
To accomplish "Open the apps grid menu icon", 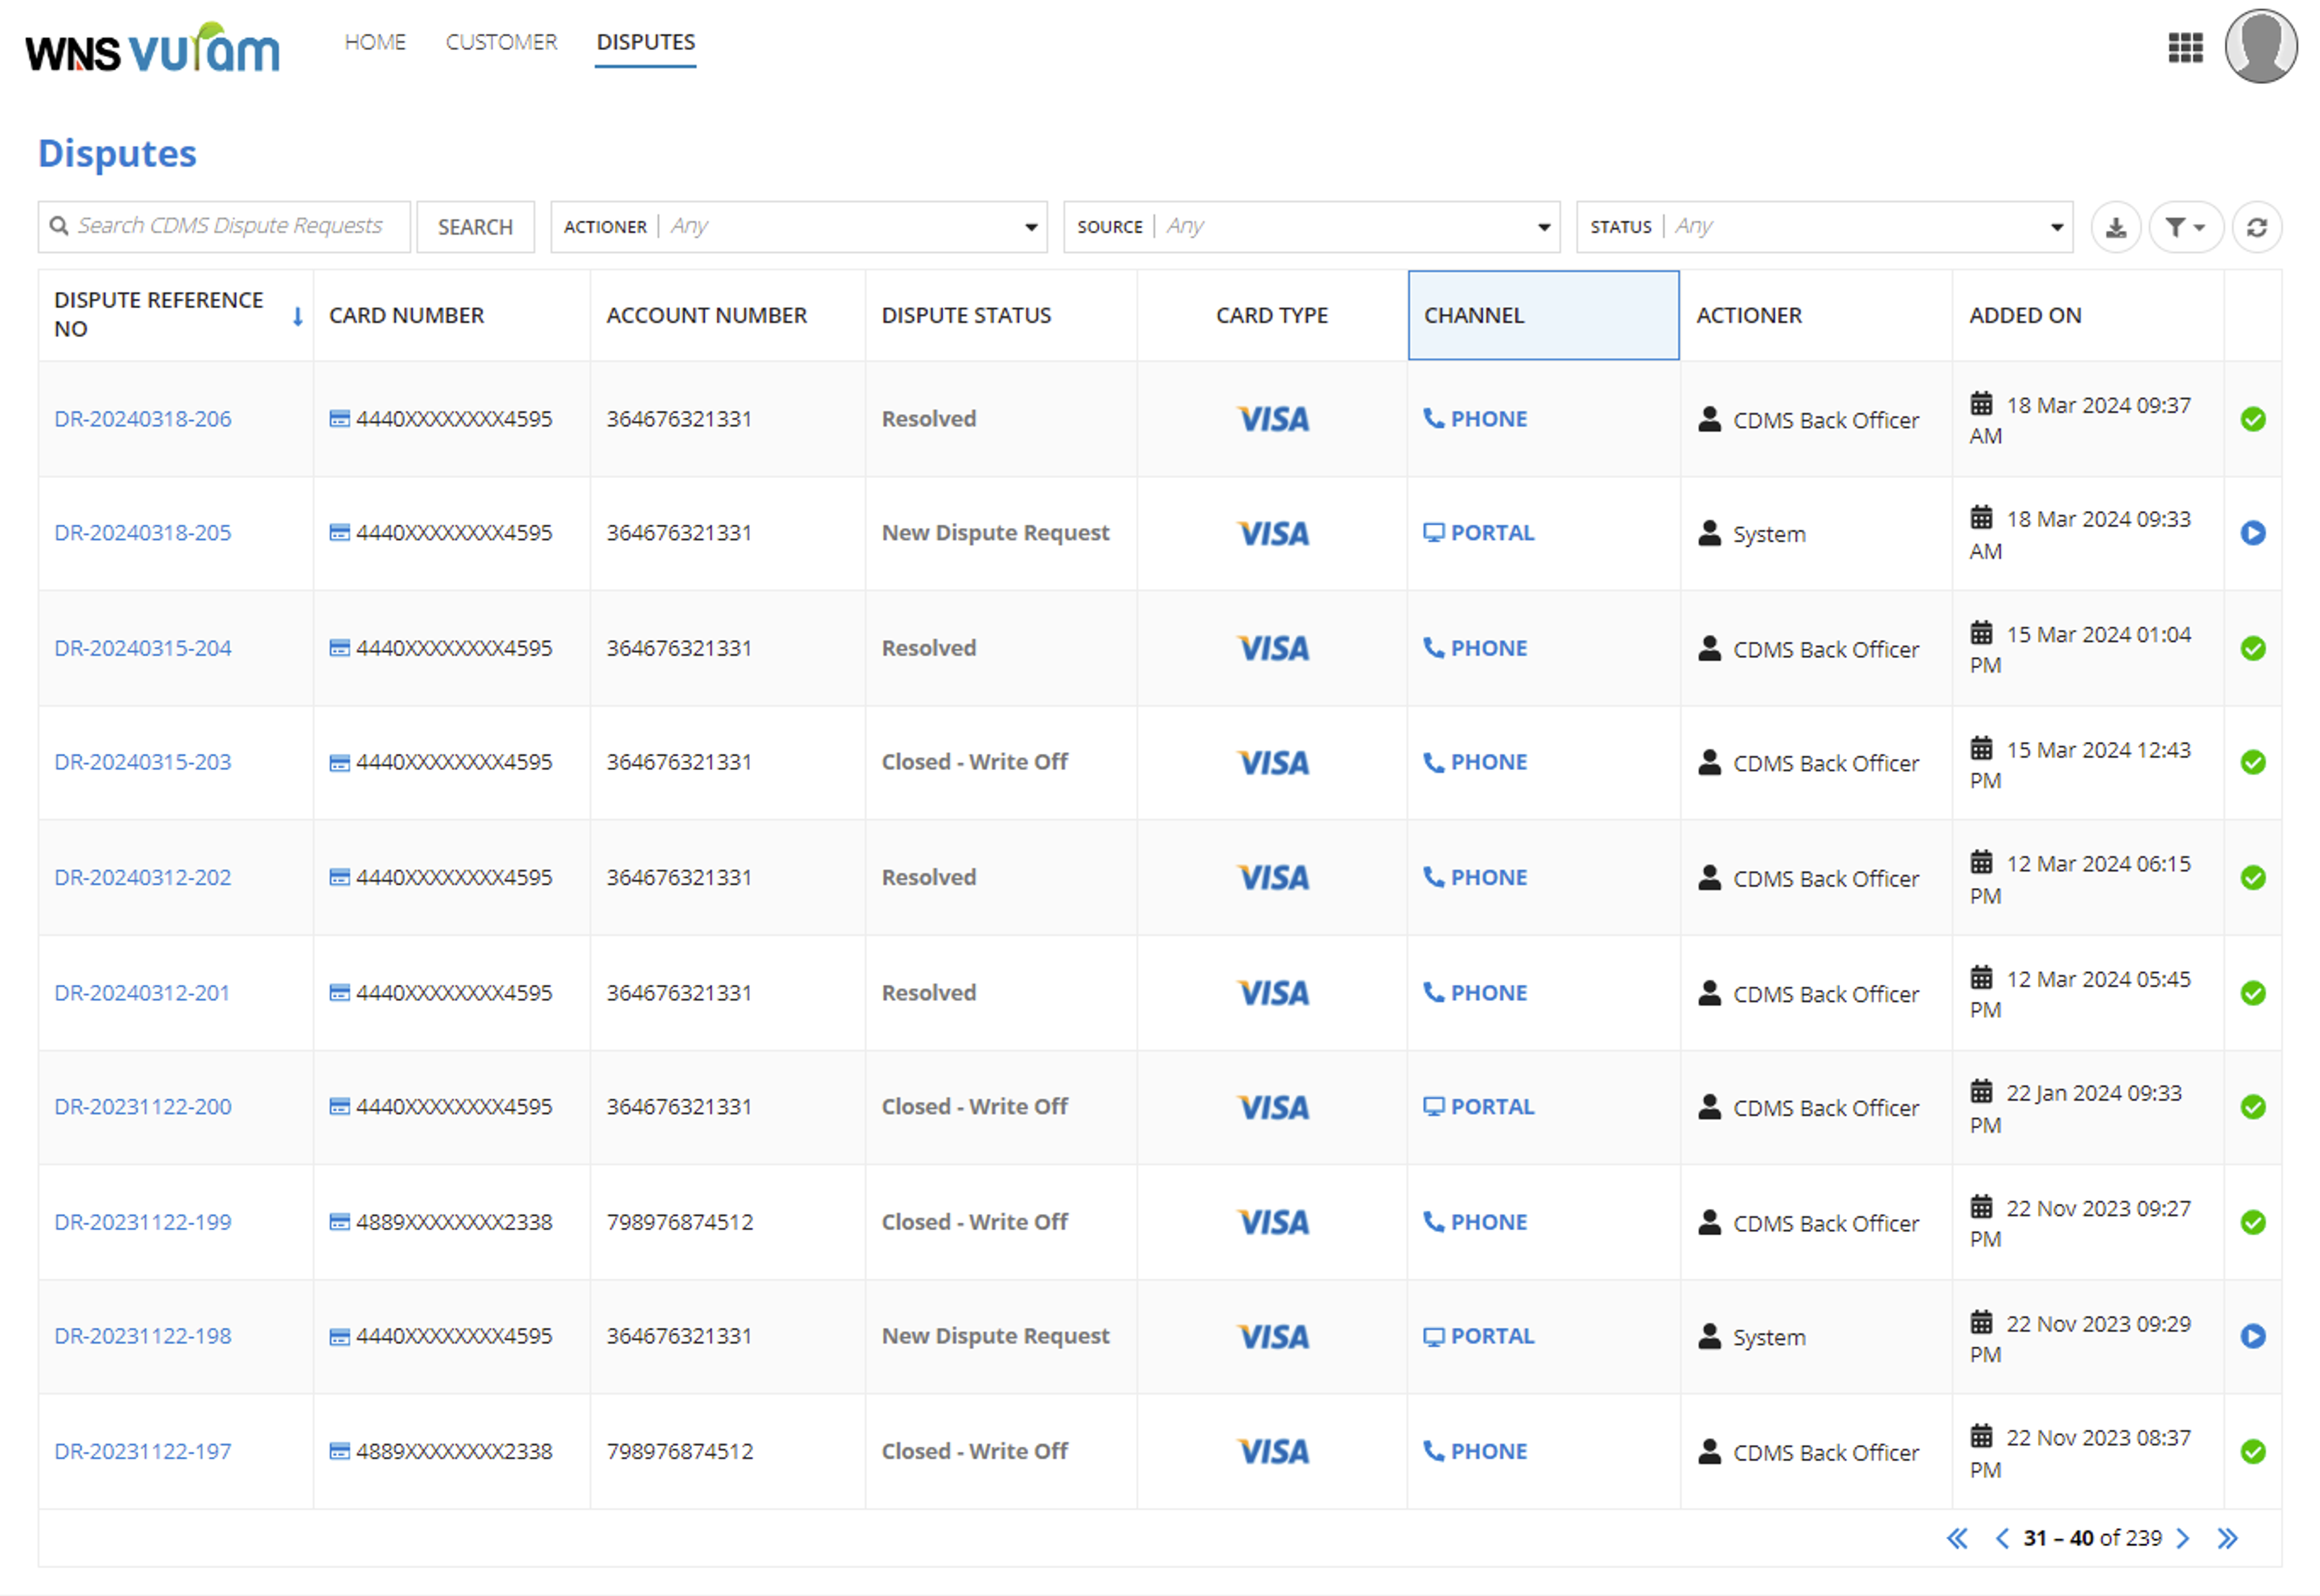I will 2185,47.
